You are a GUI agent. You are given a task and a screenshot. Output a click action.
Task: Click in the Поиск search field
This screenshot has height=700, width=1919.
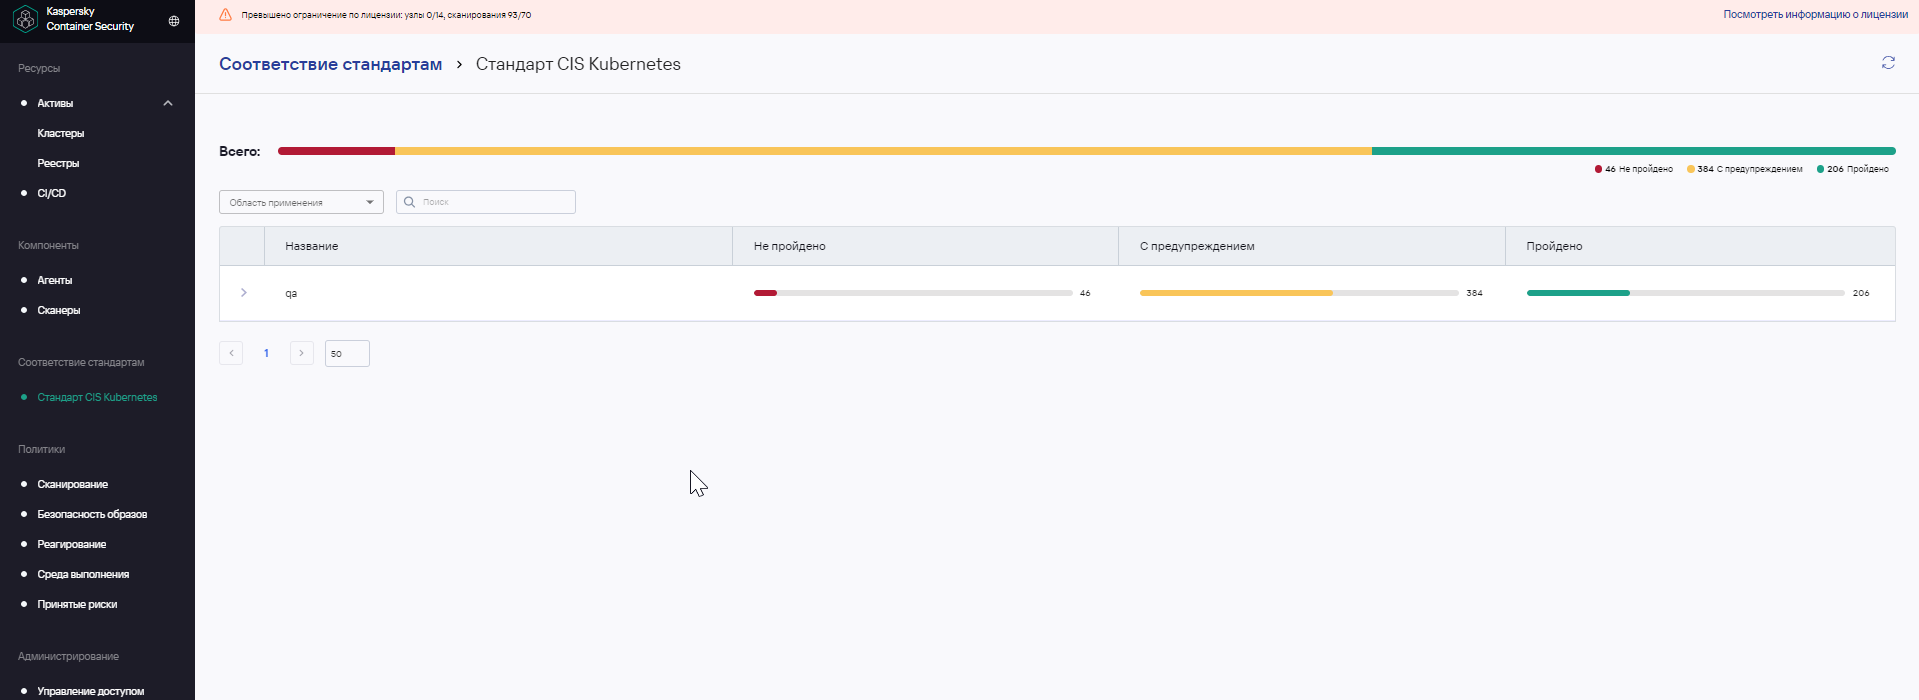[486, 202]
